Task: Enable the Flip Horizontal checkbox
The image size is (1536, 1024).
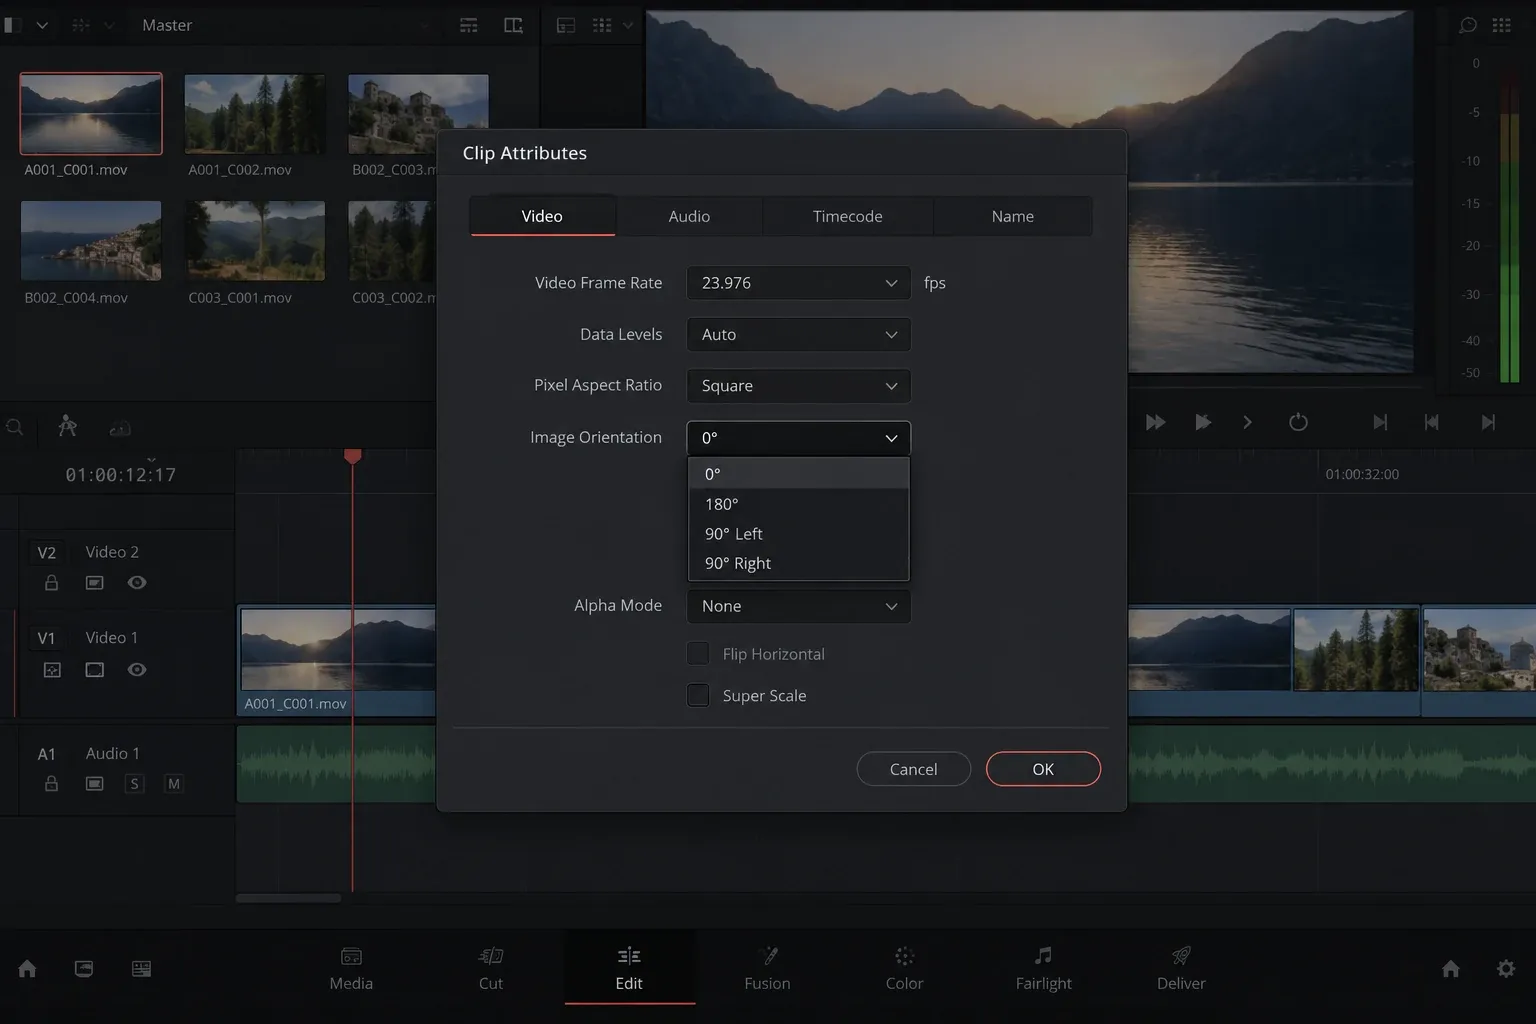Action: click(x=698, y=654)
